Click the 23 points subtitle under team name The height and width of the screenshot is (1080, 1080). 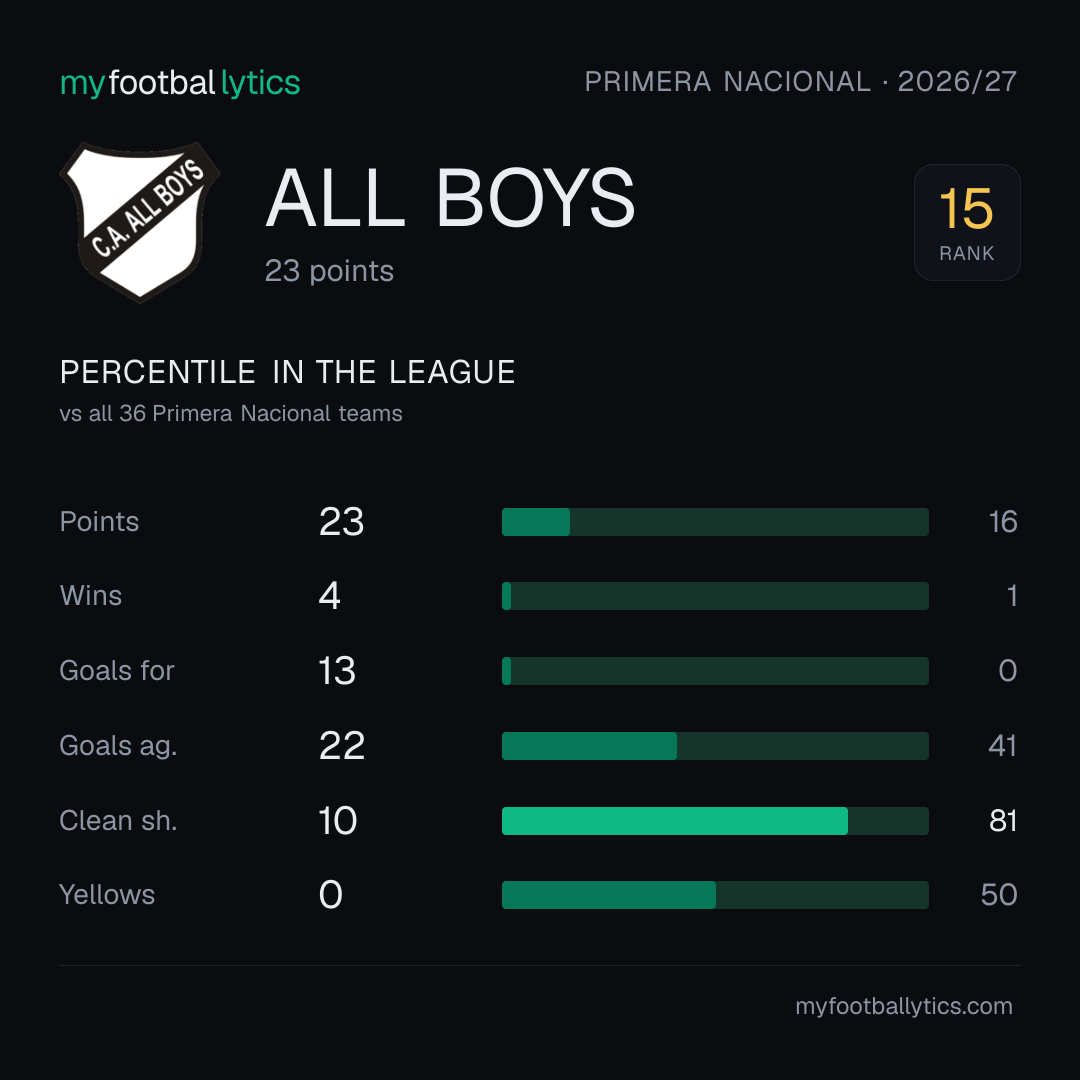click(329, 271)
